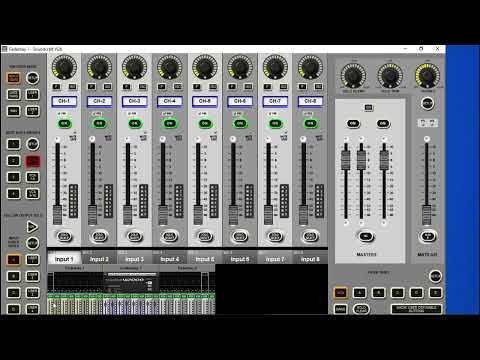Screen dimensions: 480x360
Task: Click the middle Faderbay header in console overview
Action: (131, 268)
